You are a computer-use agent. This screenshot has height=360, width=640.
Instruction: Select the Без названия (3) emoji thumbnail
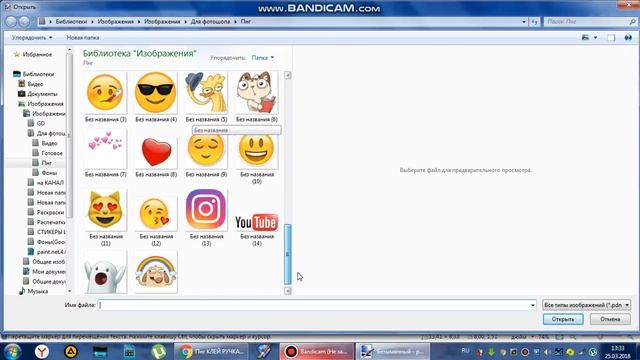pos(105,93)
